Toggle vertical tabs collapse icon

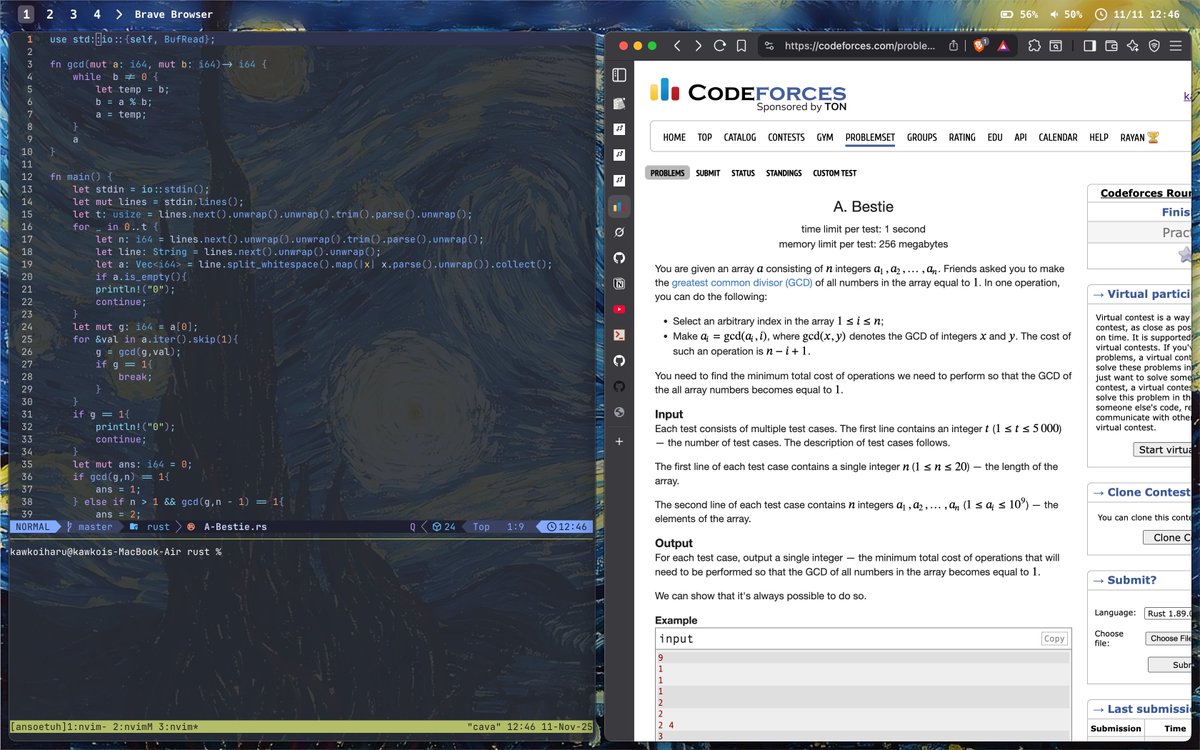pyautogui.click(x=619, y=75)
